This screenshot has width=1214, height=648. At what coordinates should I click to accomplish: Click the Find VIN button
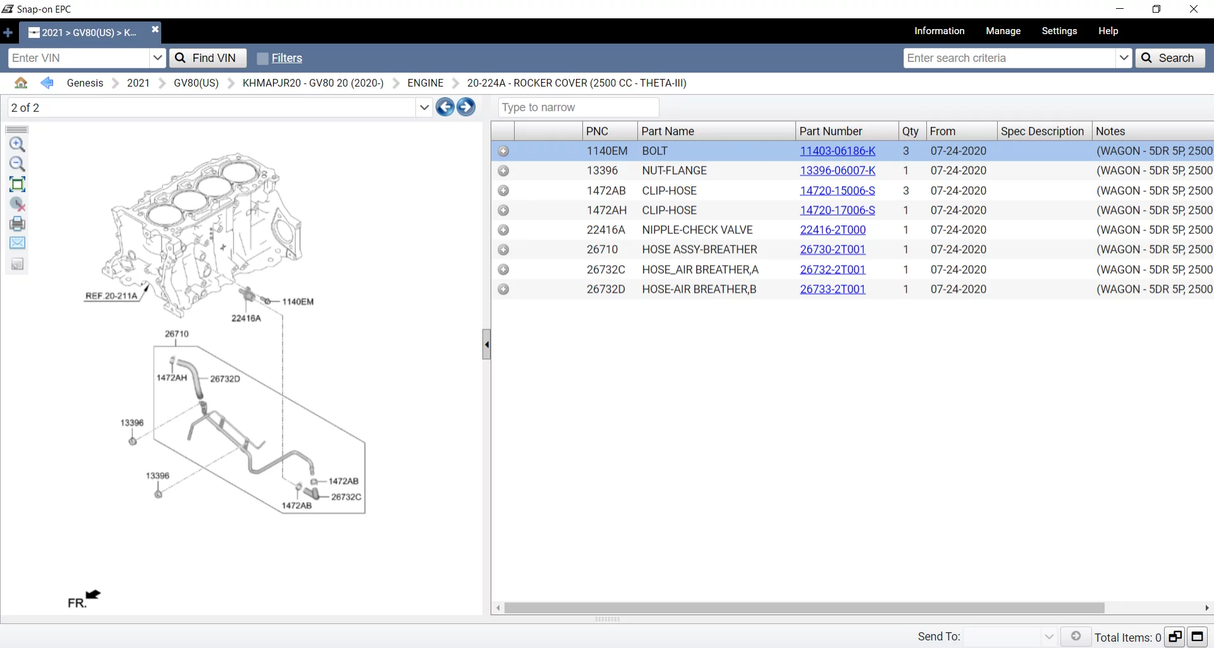coord(207,58)
